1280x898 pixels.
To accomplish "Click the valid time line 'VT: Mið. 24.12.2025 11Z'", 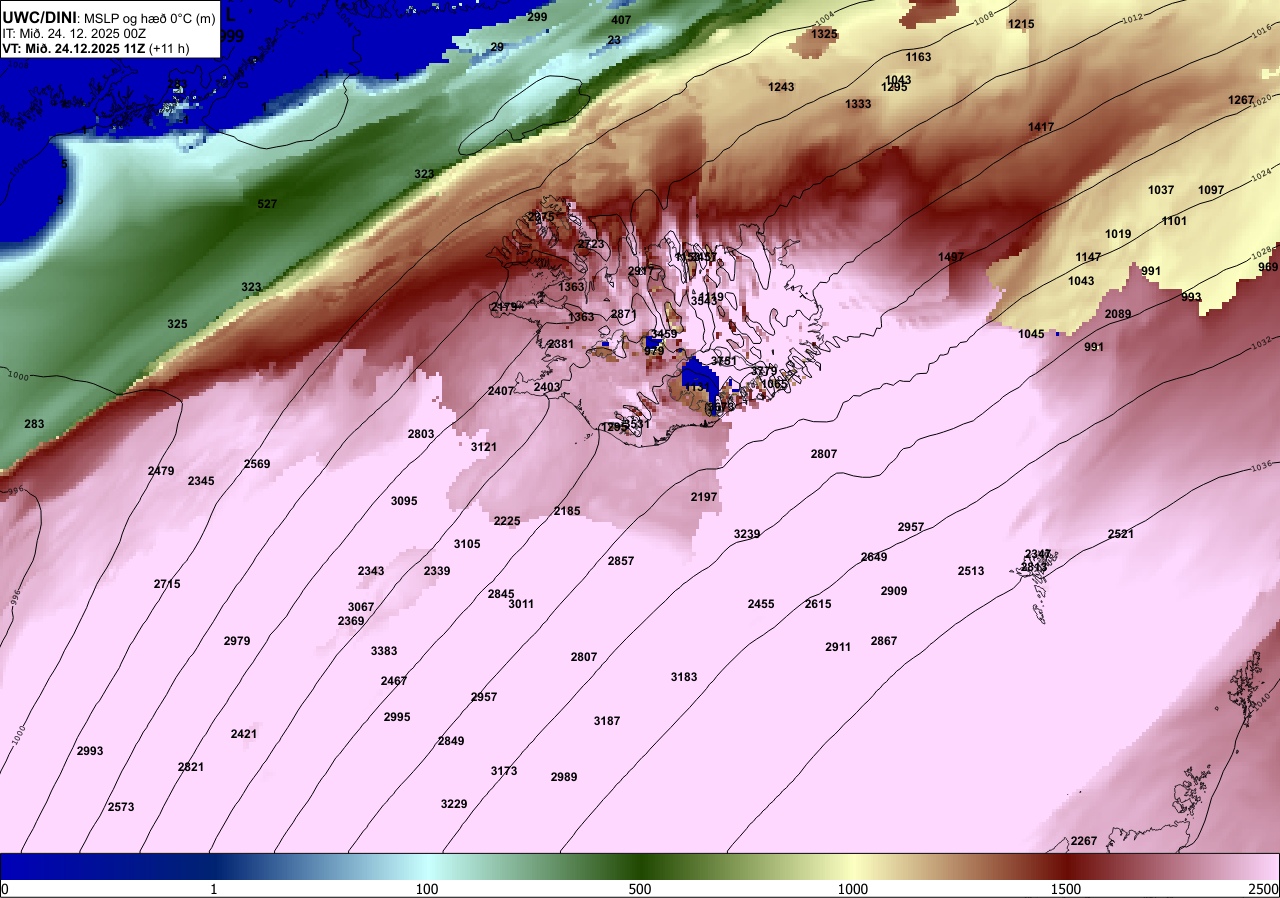I will (x=75, y=47).
